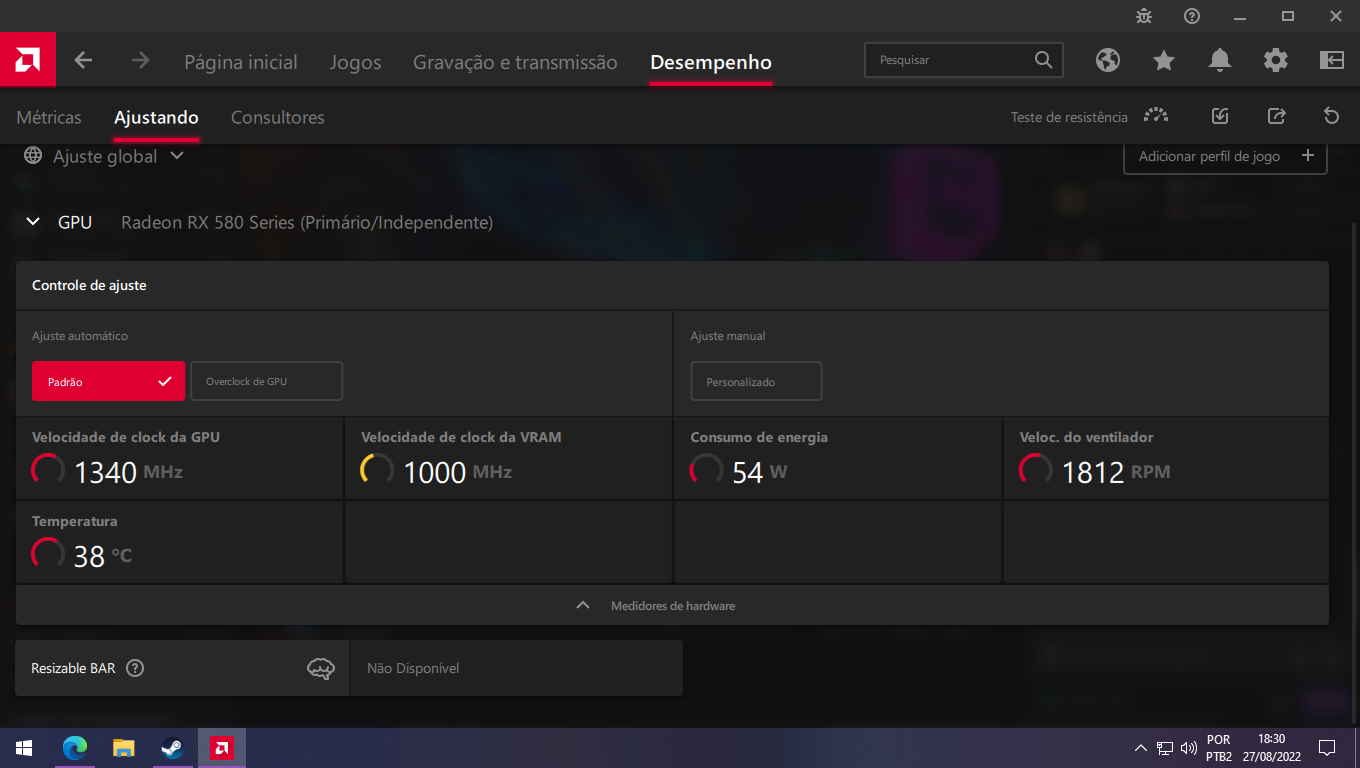Switch to Consultores sub-tab
Viewport: 1360px width, 768px height.
(278, 117)
